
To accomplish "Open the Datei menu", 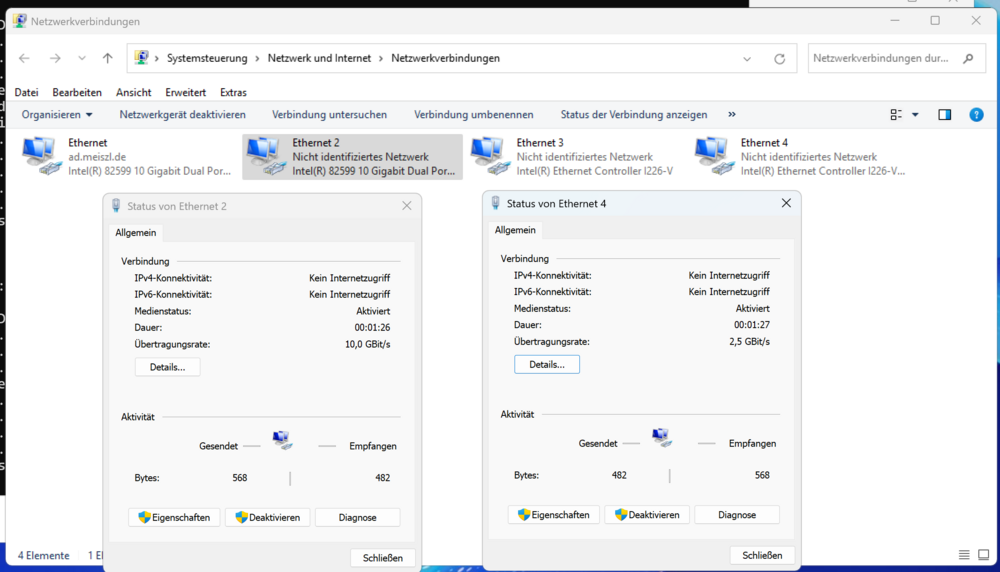I will [26, 92].
